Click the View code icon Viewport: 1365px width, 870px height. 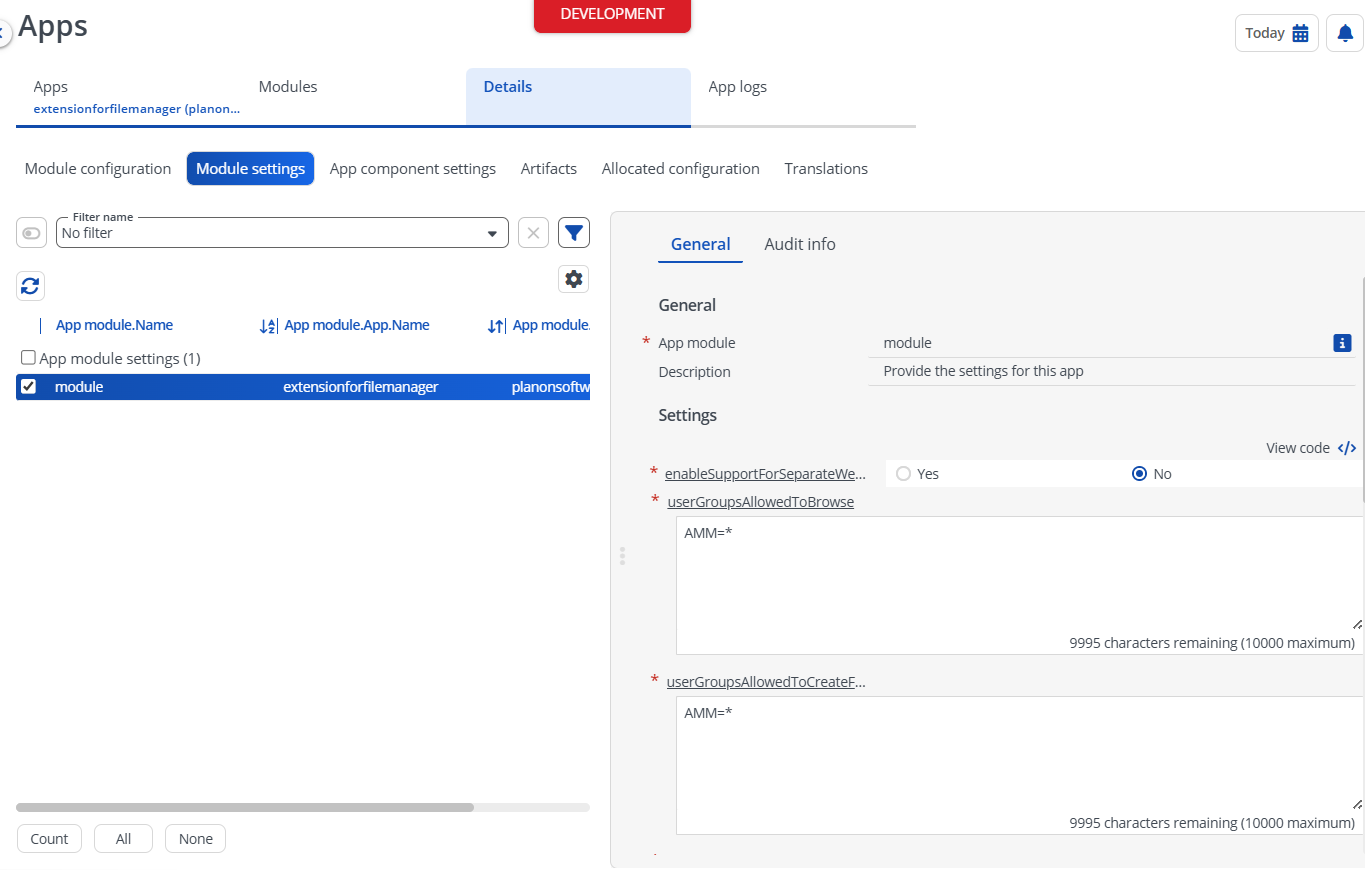(x=1347, y=448)
